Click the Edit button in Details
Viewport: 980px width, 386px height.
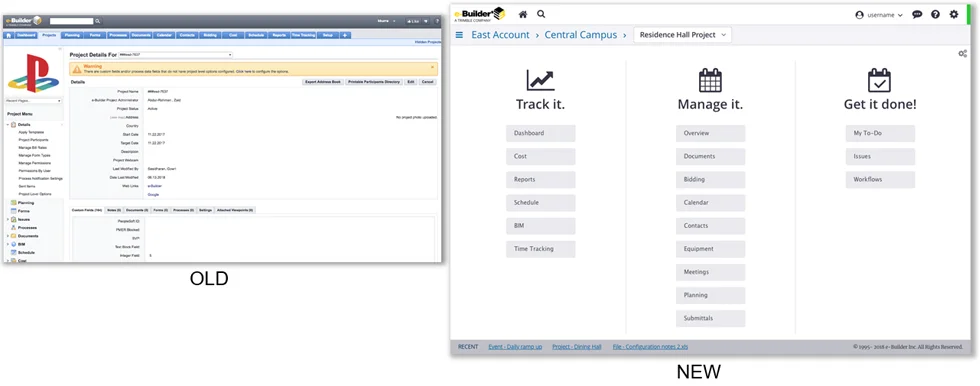point(411,82)
